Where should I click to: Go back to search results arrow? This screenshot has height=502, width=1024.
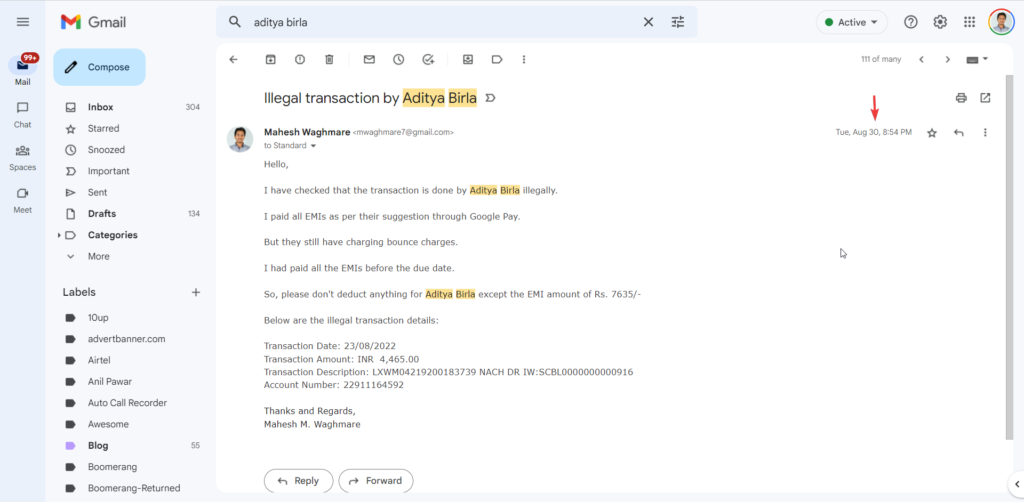(233, 59)
